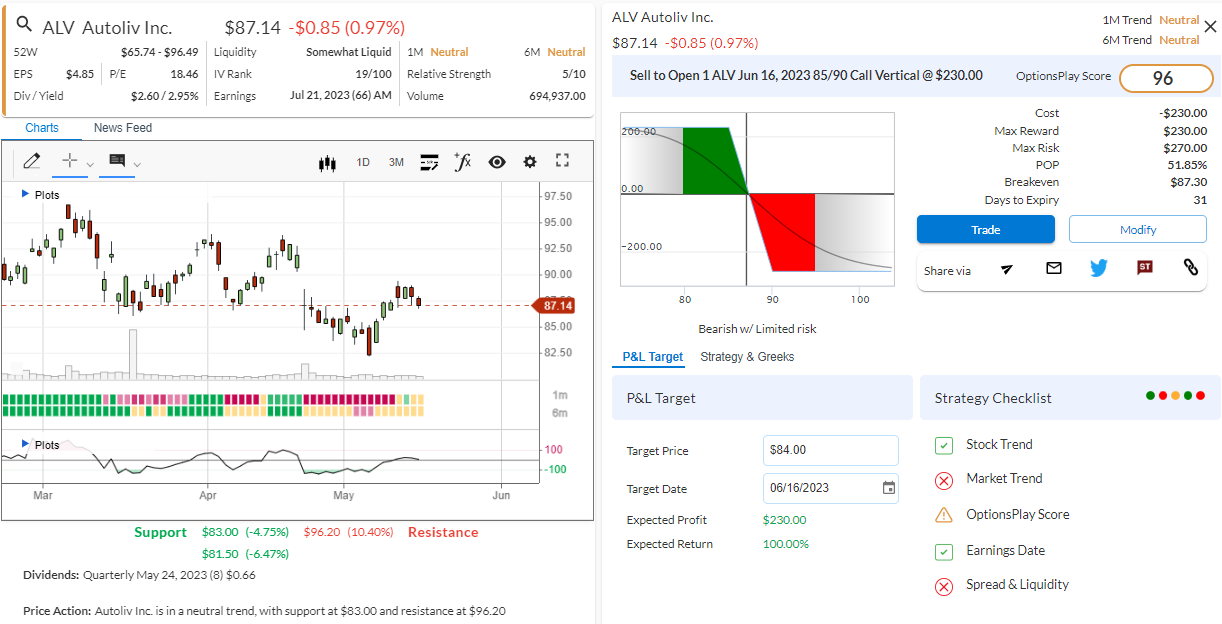The width and height of the screenshot is (1222, 624).
Task: Expand chart to fullscreen
Action: pyautogui.click(x=562, y=161)
